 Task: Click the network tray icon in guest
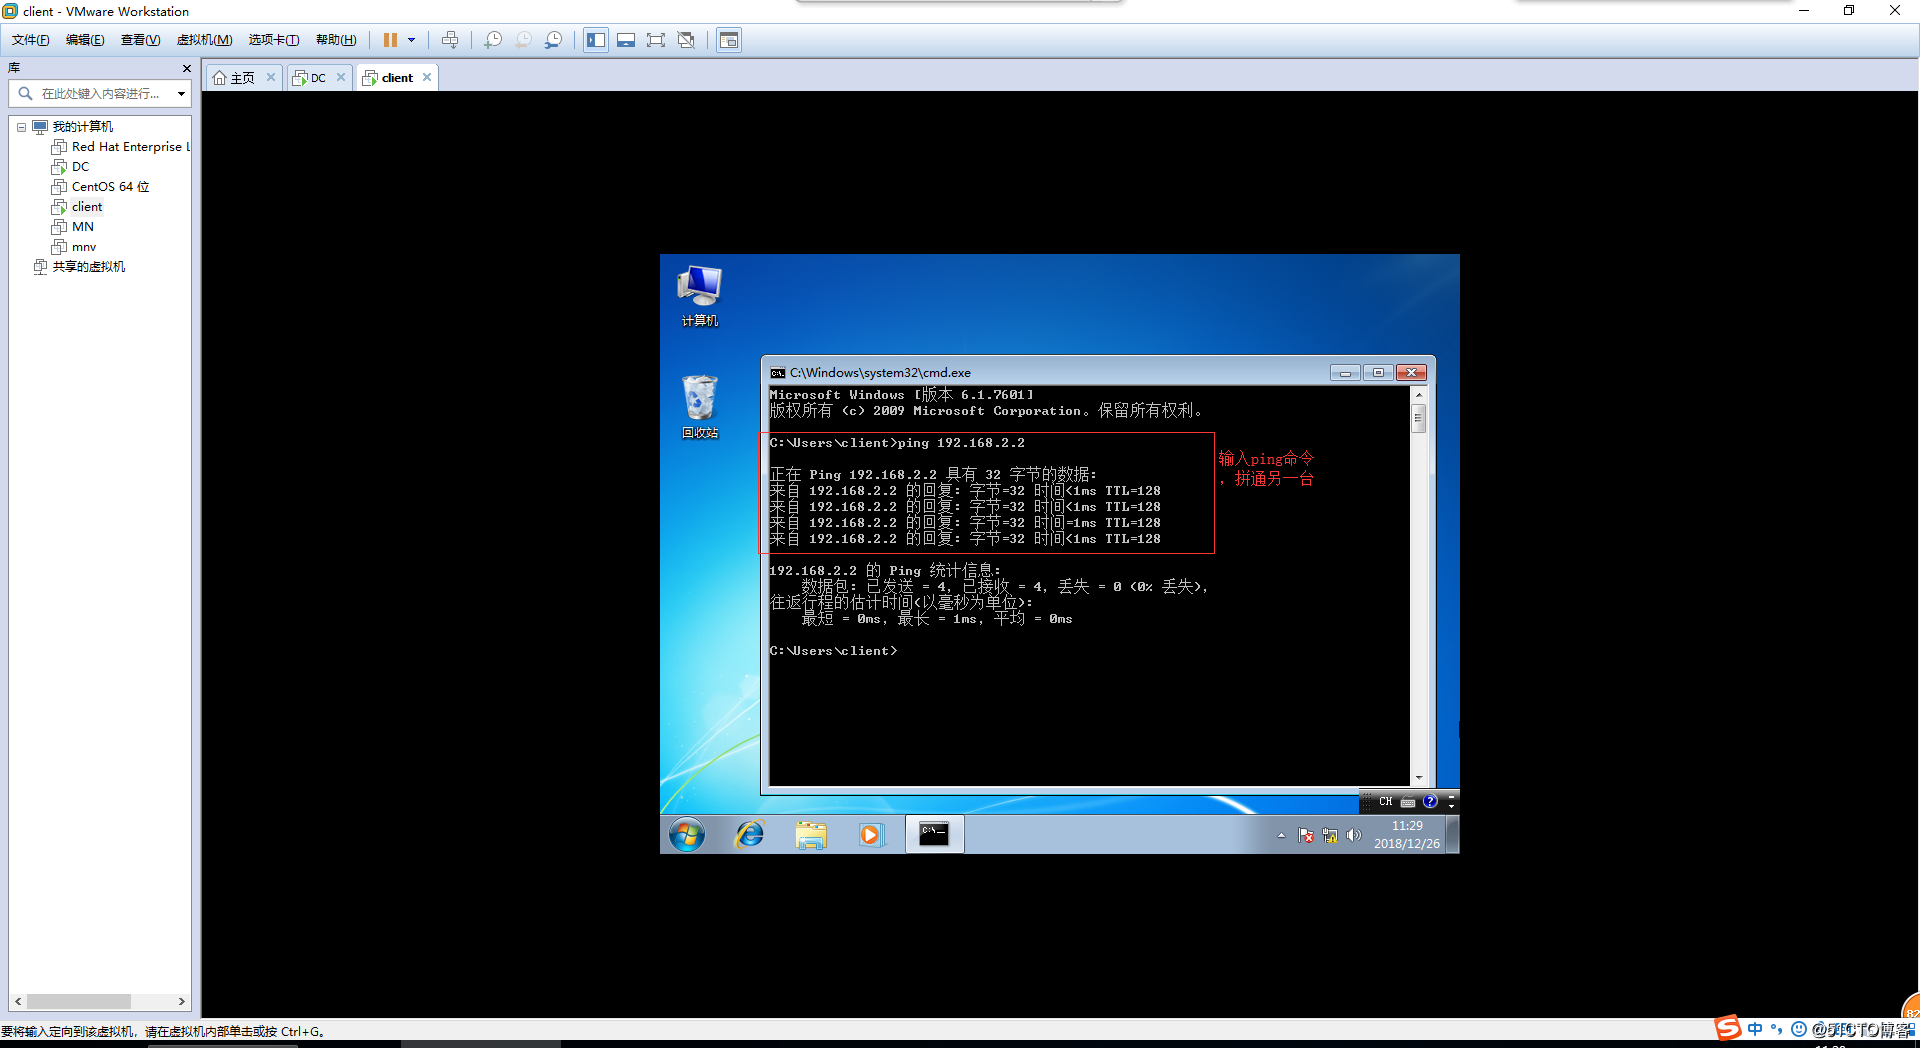click(1330, 835)
